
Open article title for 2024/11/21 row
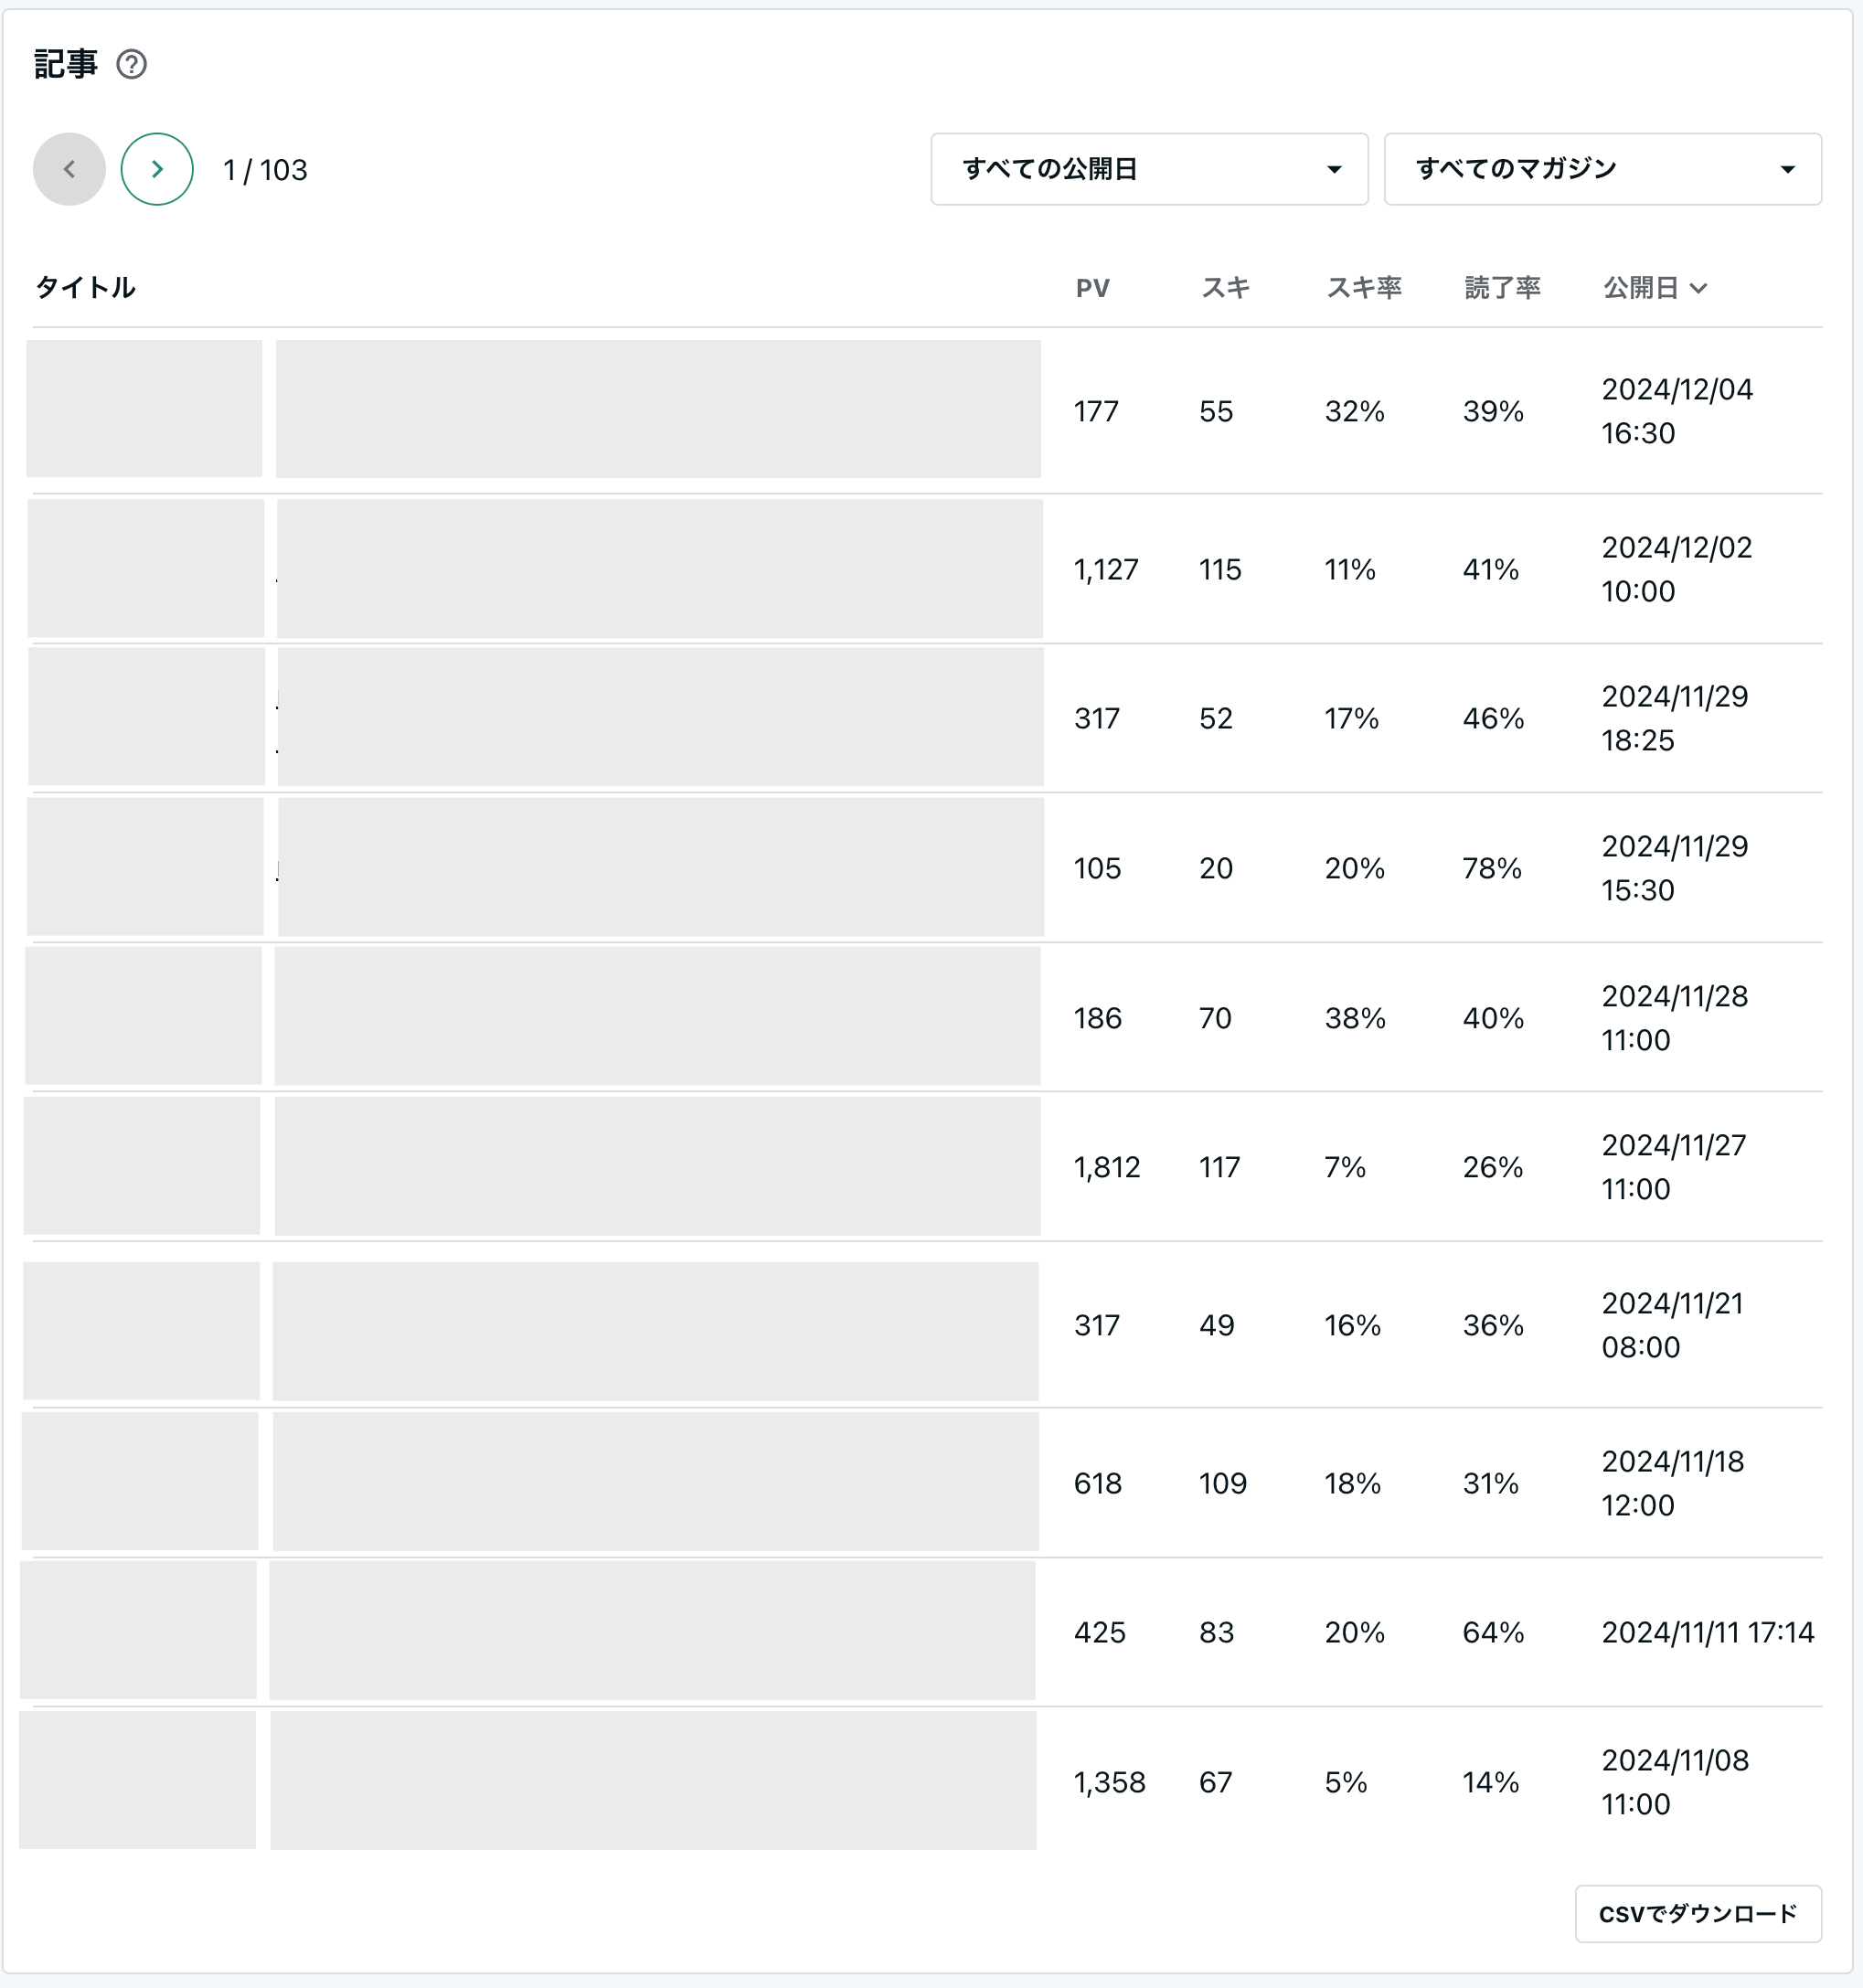(655, 1330)
